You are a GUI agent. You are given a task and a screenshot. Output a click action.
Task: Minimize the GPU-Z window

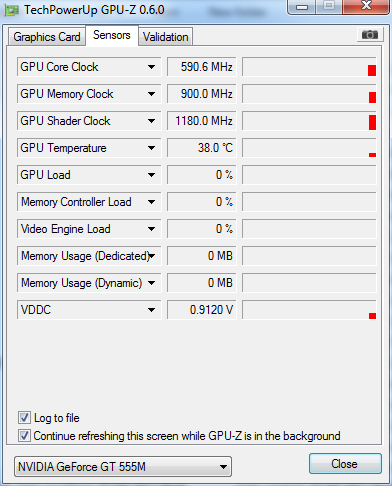pos(302,7)
